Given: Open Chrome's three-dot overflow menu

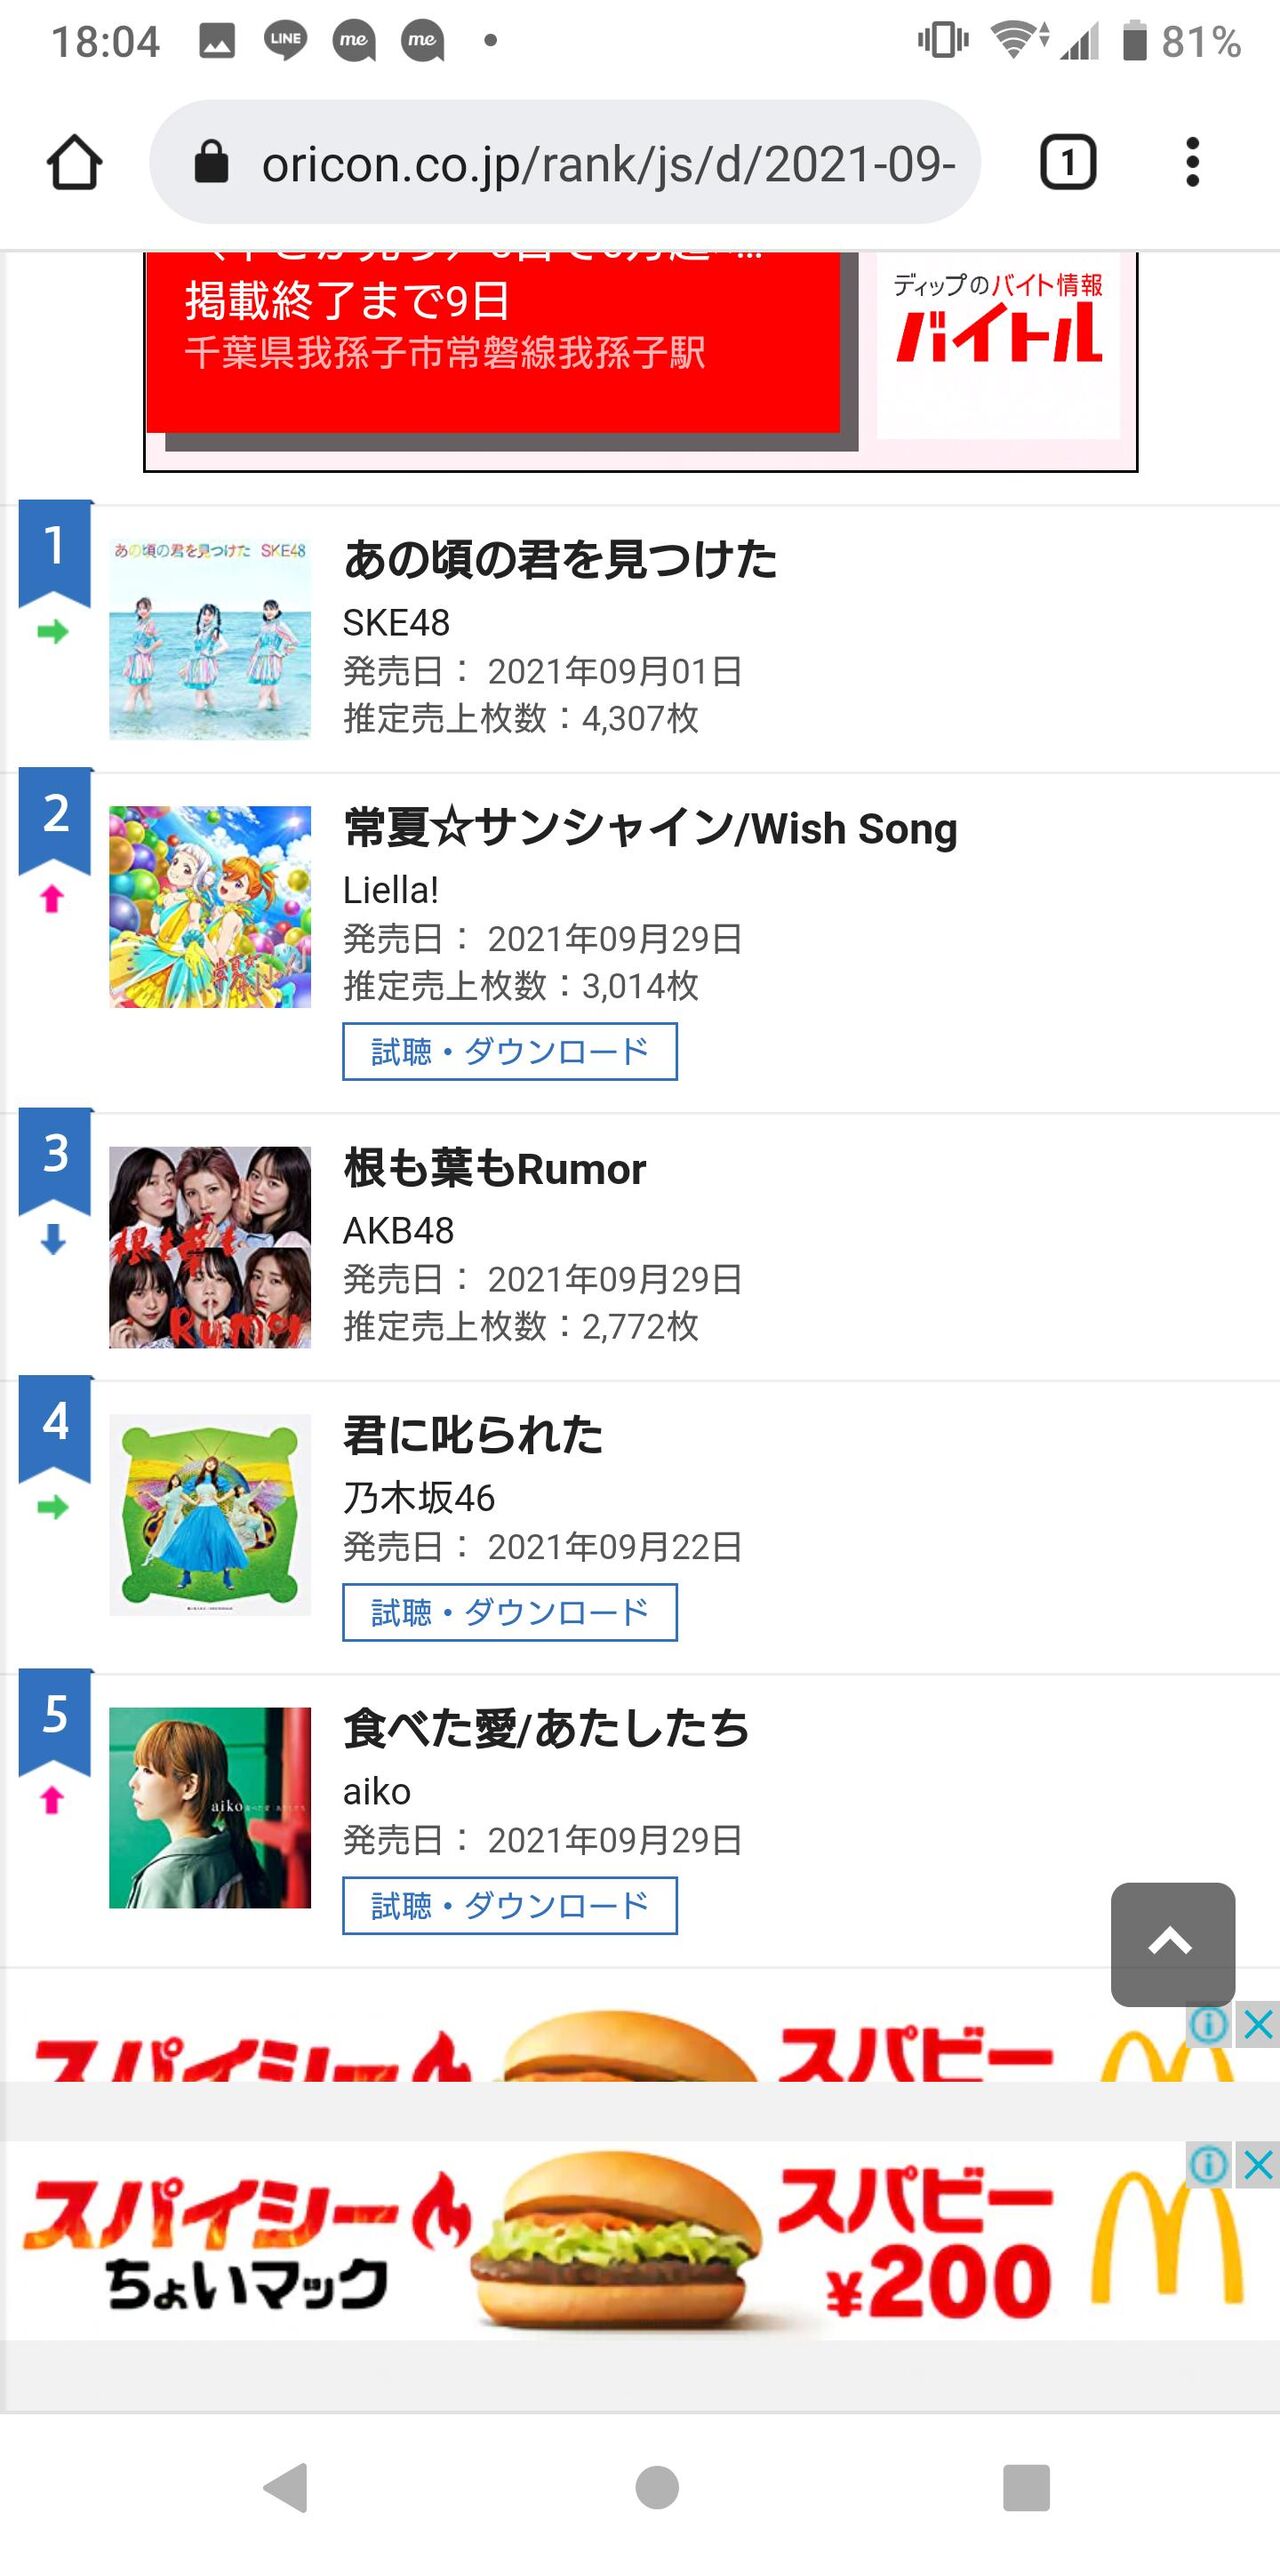Looking at the screenshot, I should click(x=1192, y=162).
